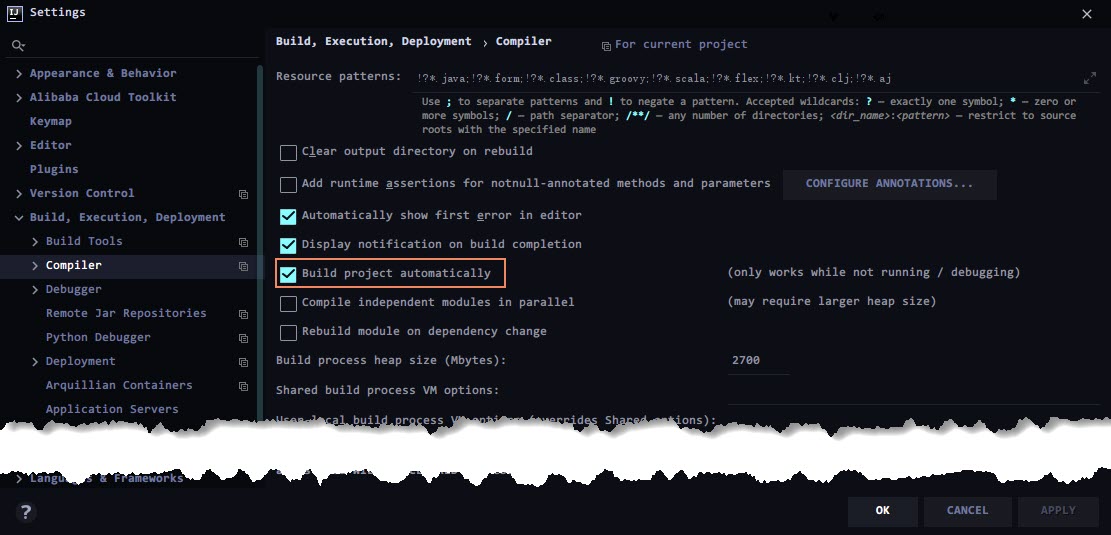Screen dimensions: 1111x535
Task: Expand the Resource patterns field icon
Action: coord(1090,78)
